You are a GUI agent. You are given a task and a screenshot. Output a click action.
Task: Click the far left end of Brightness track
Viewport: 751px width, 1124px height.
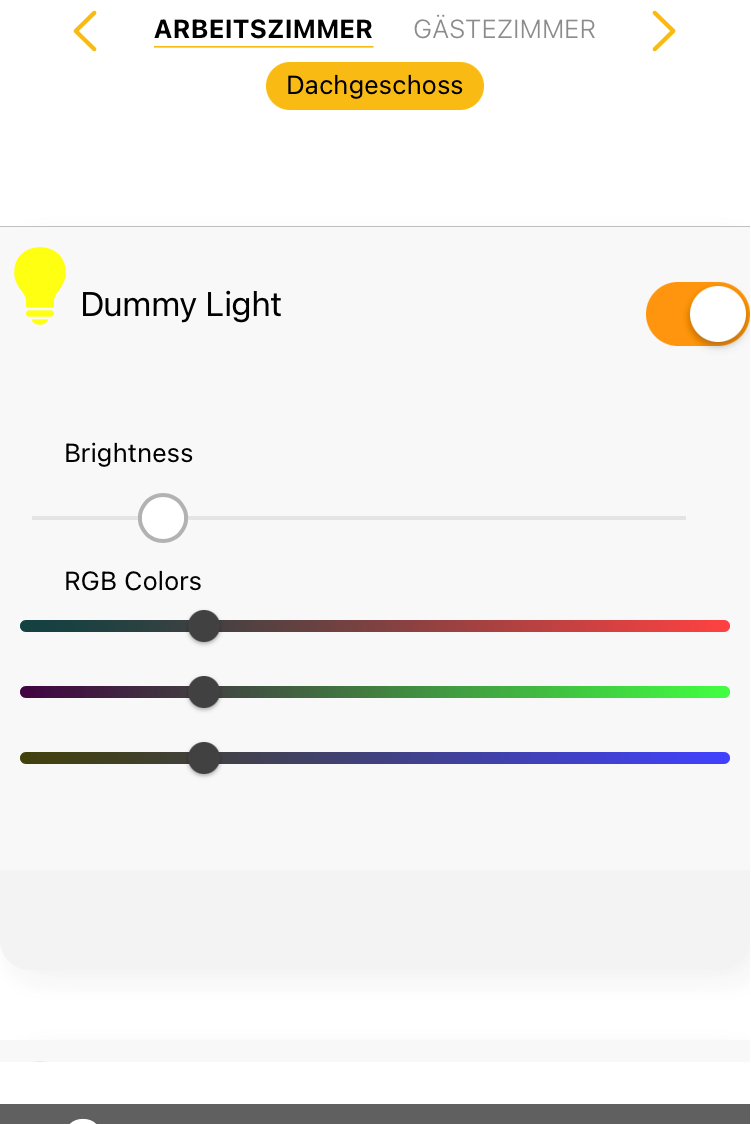click(36, 518)
